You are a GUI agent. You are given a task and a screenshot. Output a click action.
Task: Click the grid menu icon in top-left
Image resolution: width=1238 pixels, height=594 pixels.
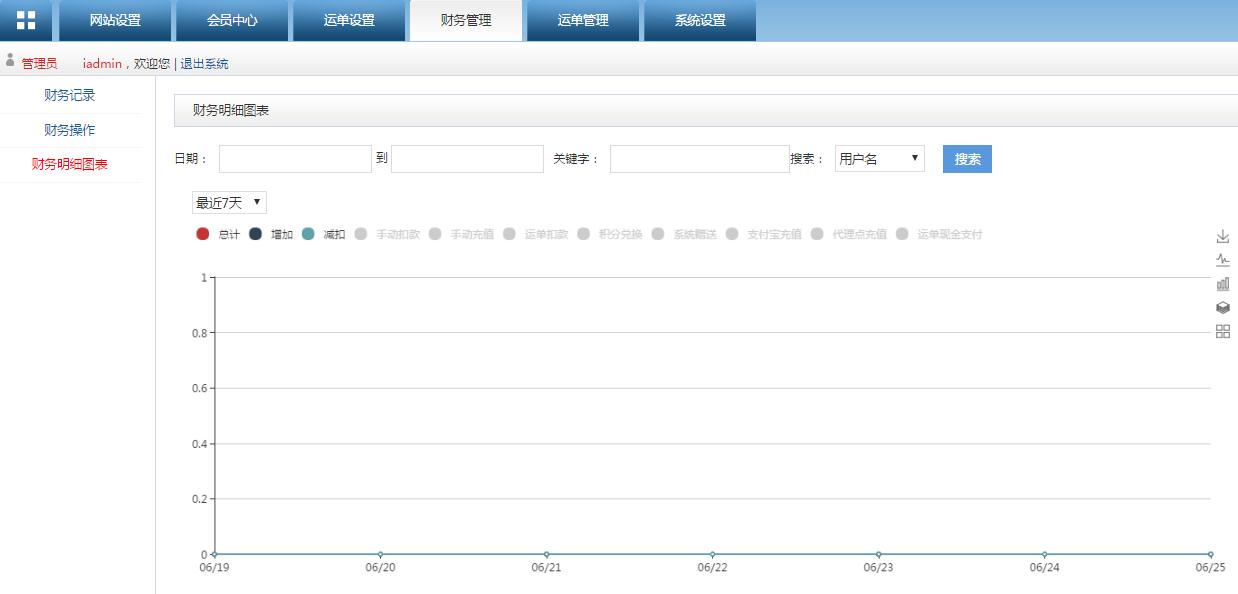(x=26, y=20)
